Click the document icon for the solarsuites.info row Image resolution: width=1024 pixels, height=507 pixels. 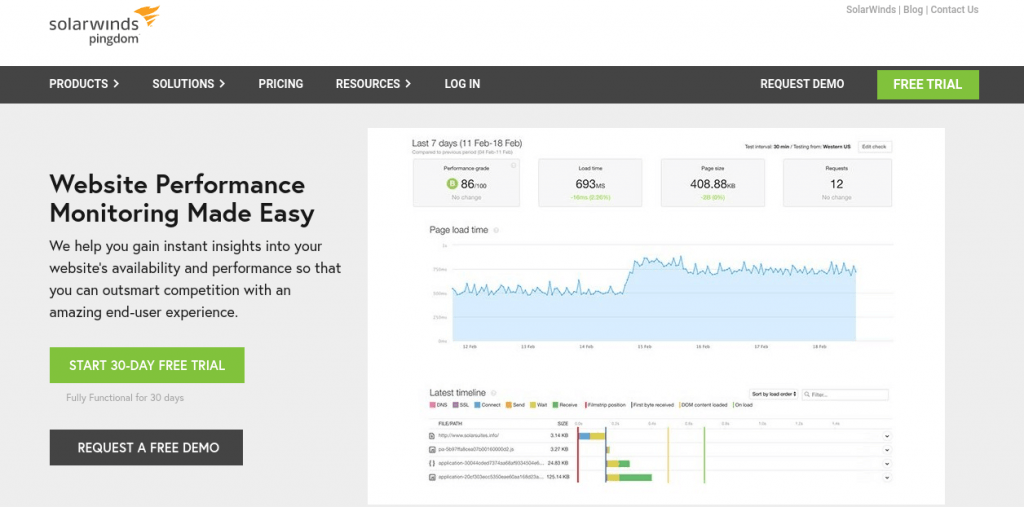pos(430,435)
